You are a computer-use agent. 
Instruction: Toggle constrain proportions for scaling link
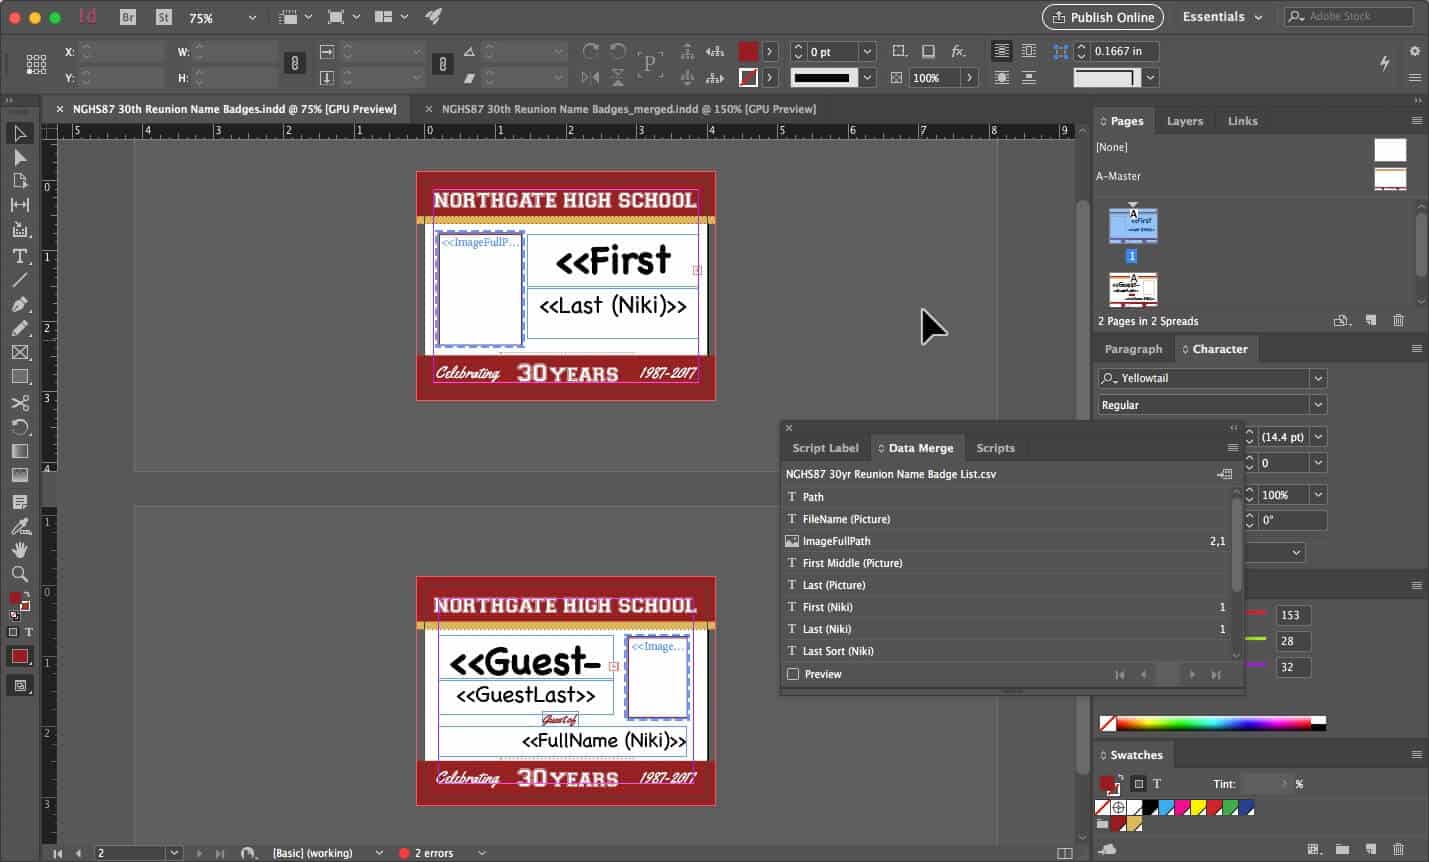tap(443, 64)
